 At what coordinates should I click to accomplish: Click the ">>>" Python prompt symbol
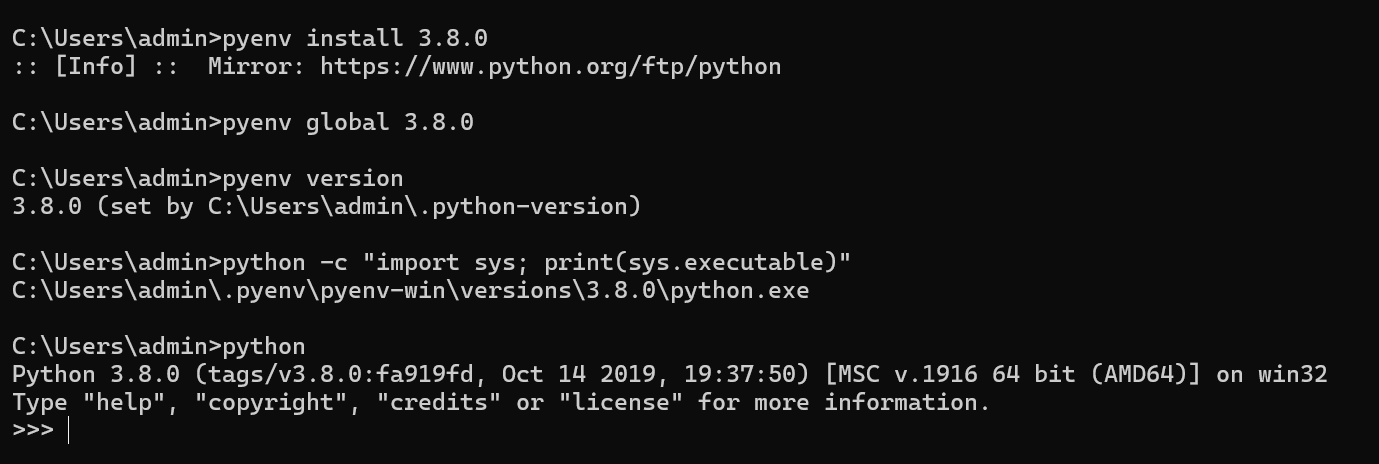(x=32, y=430)
